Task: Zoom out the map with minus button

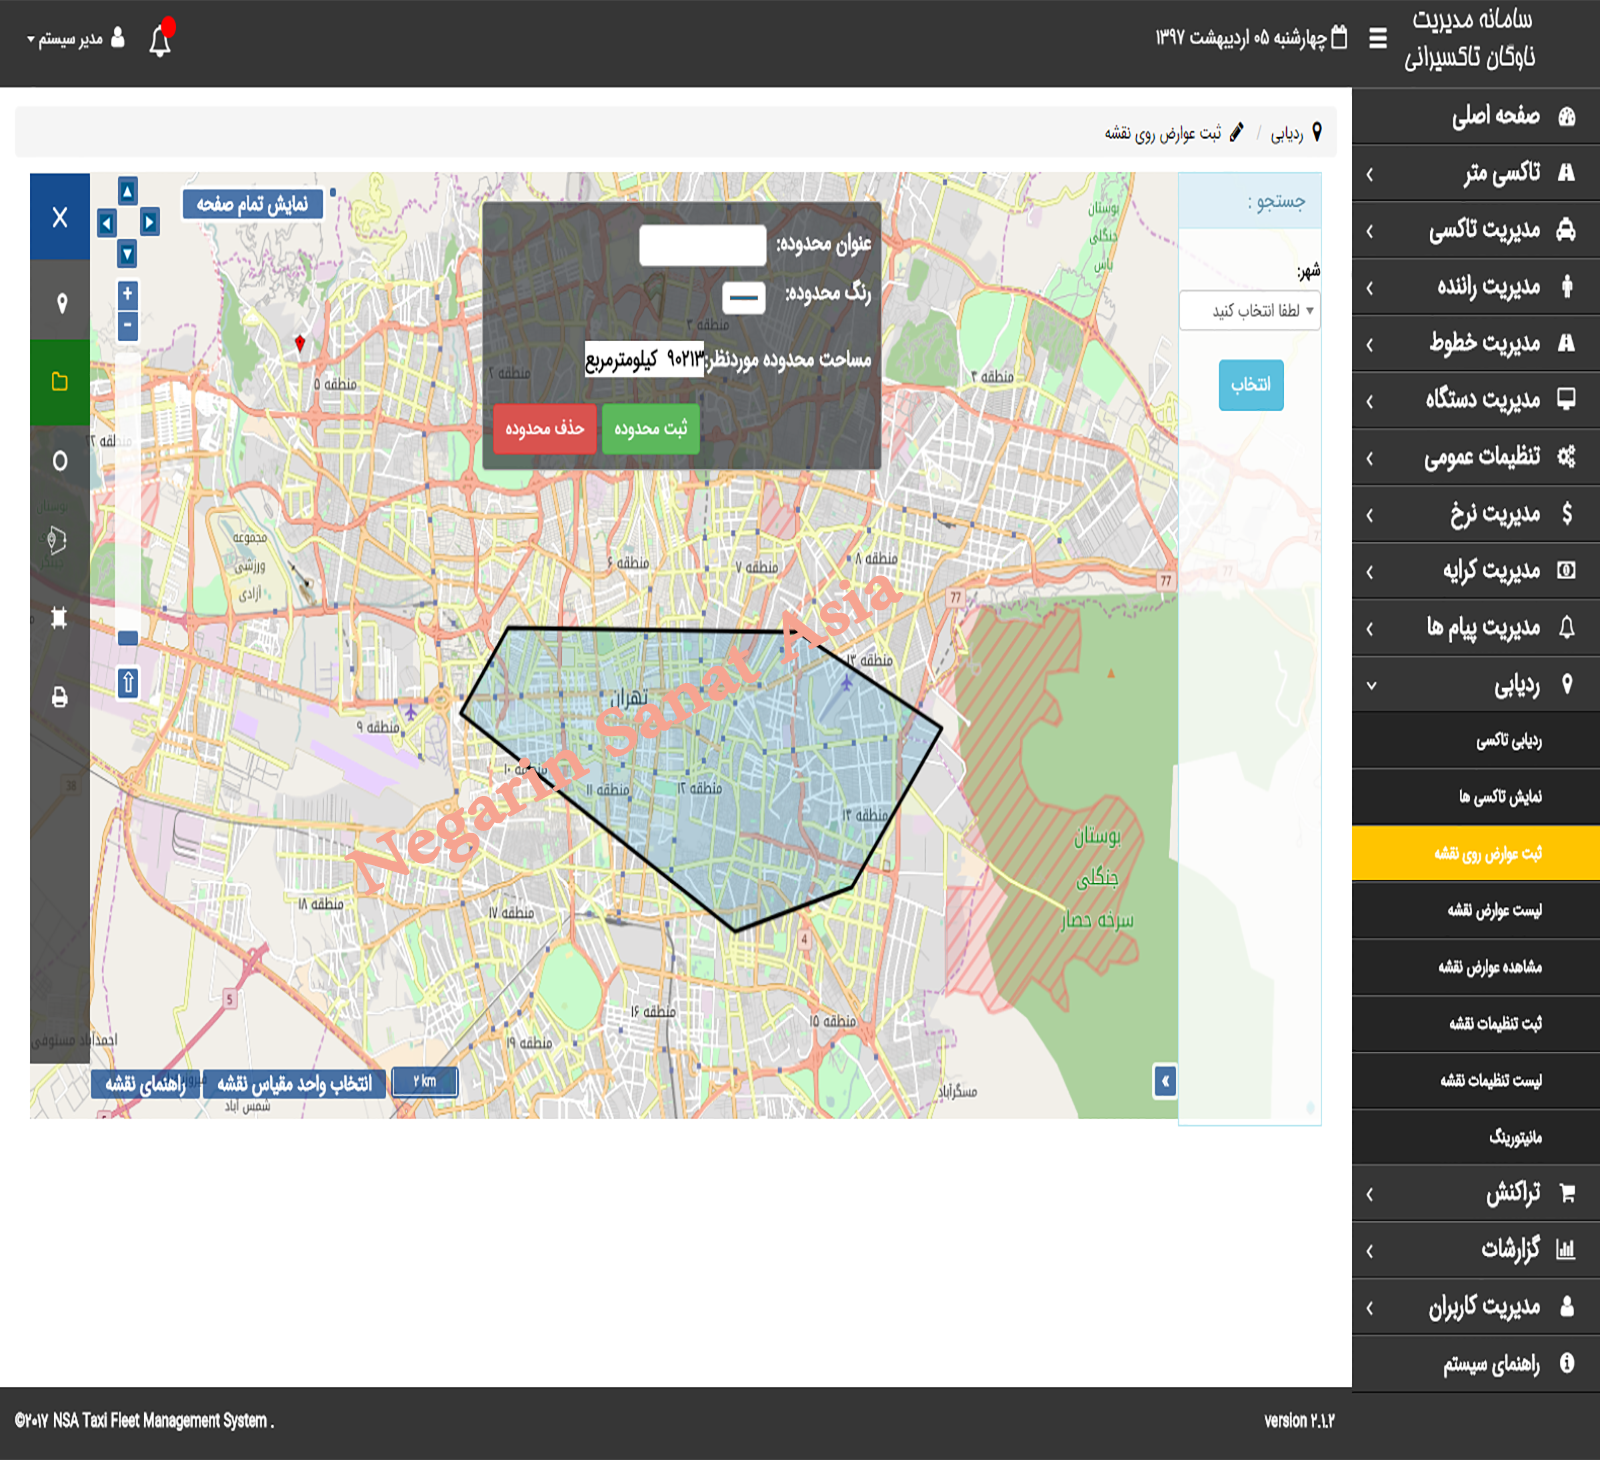Action: pyautogui.click(x=127, y=325)
